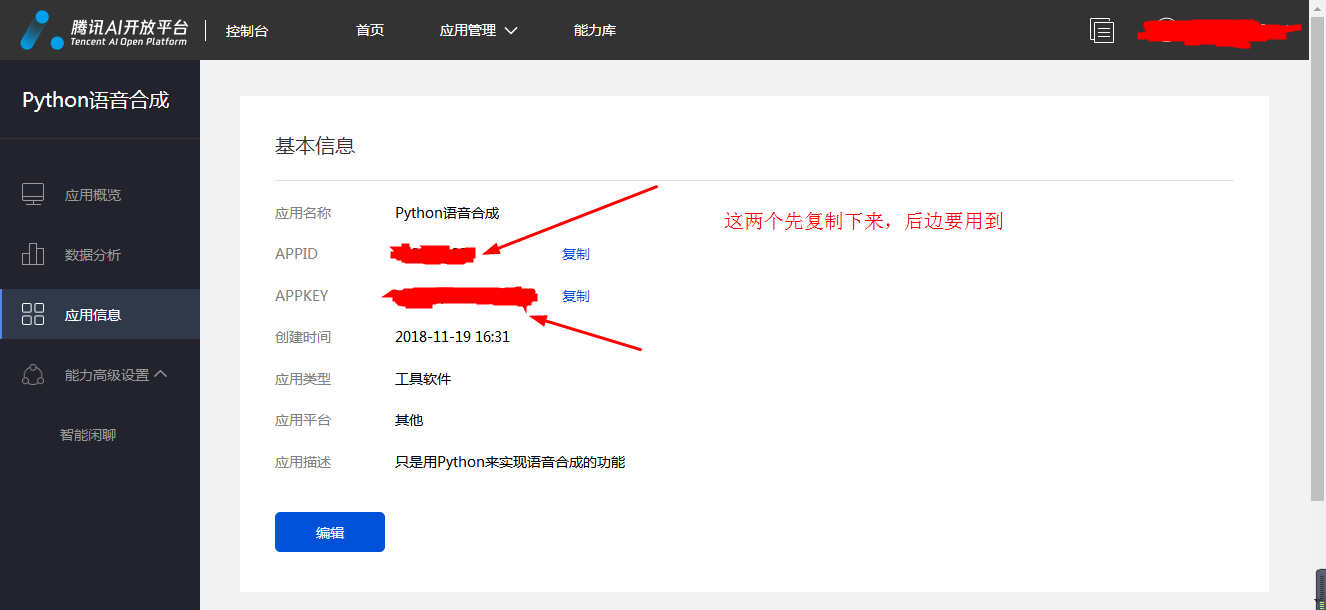The width and height of the screenshot is (1326, 610).
Task: Click the application type value 工具软件
Action: click(x=423, y=379)
